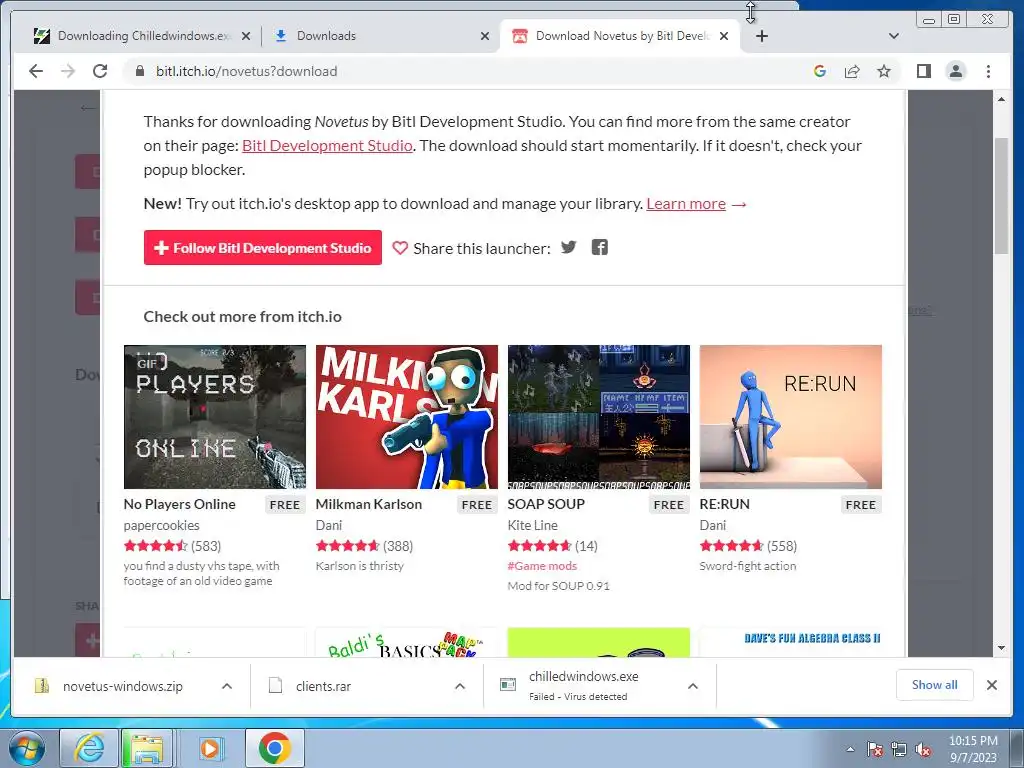Click the heart icon beside Share this launcher
This screenshot has width=1024, height=768.
click(x=400, y=248)
